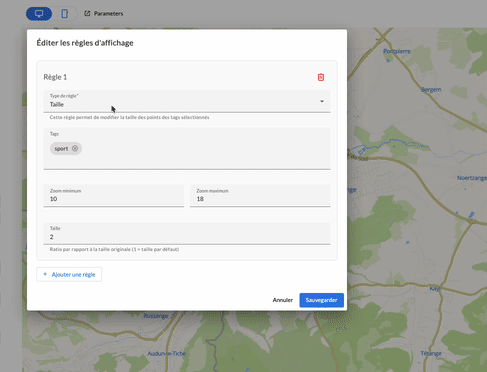Image resolution: width=487 pixels, height=372 pixels.
Task: Click the plus icon of Ajouter une règle
Action: tap(45, 274)
